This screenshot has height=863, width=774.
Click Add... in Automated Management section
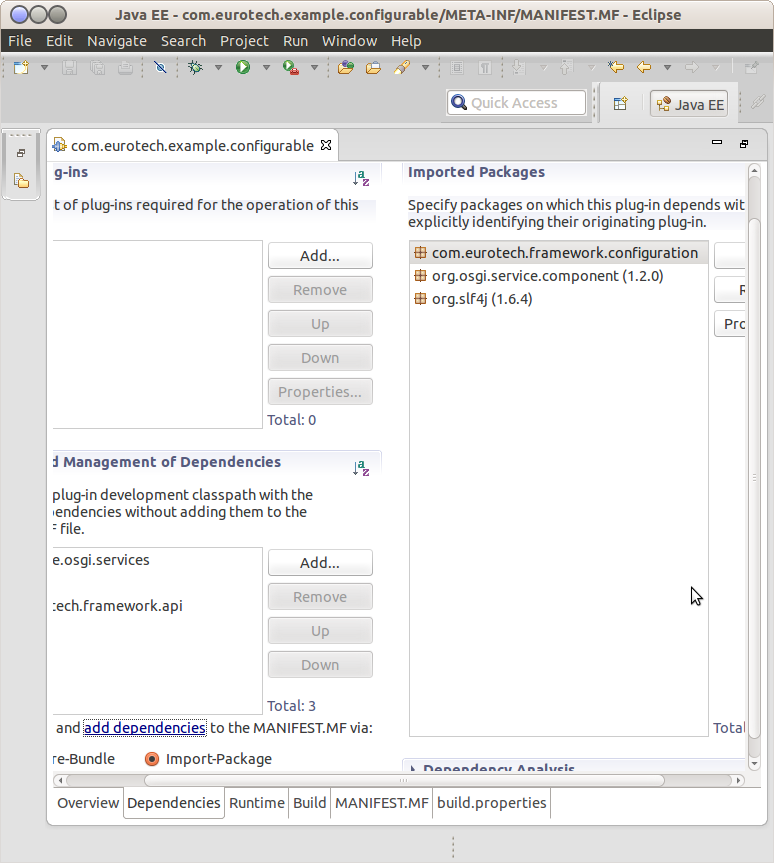click(320, 562)
